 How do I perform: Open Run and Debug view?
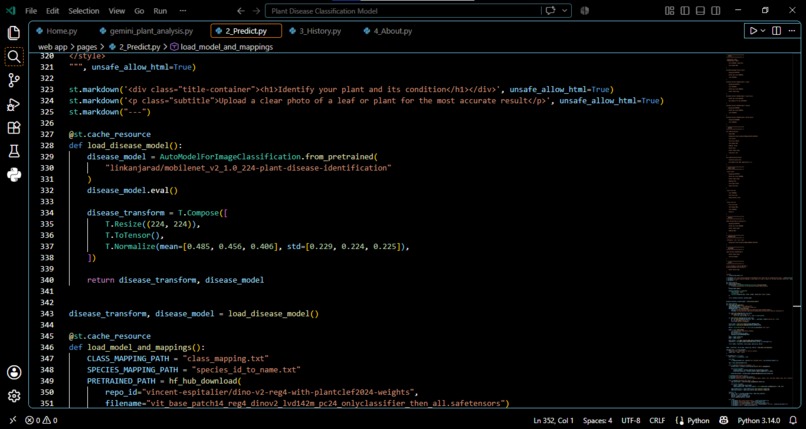click(x=14, y=104)
